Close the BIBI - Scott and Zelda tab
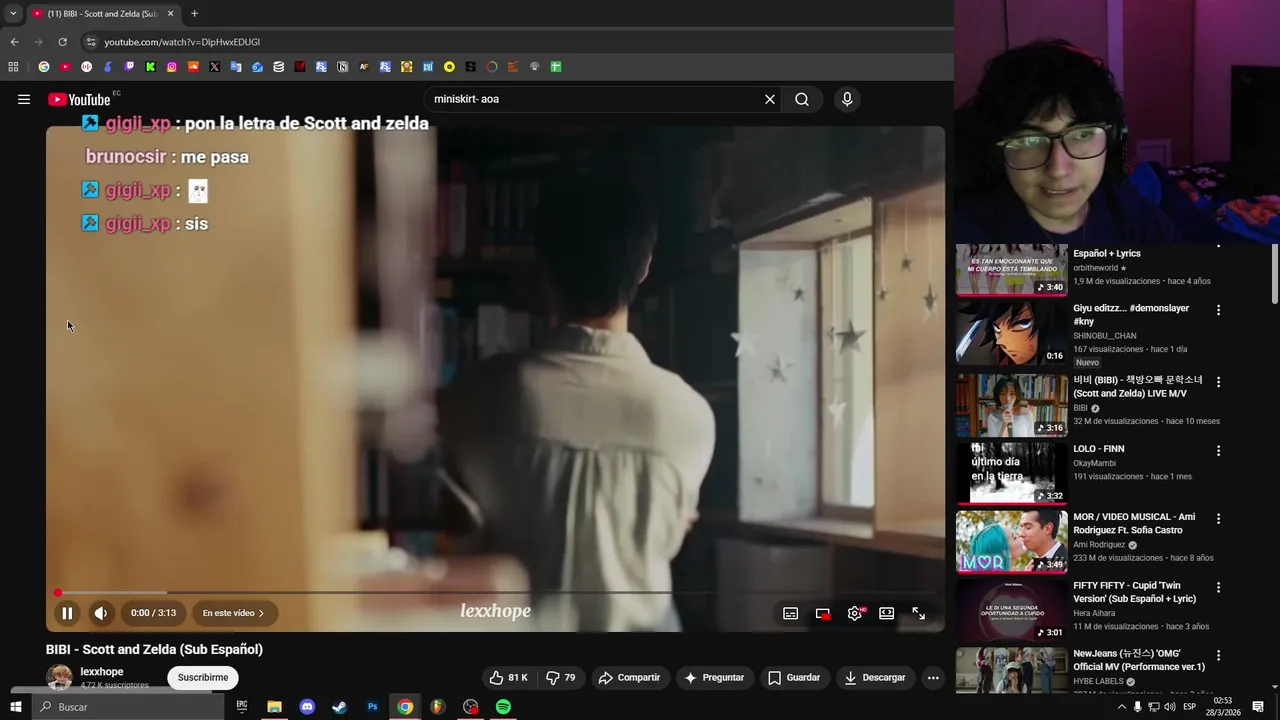 click(170, 14)
